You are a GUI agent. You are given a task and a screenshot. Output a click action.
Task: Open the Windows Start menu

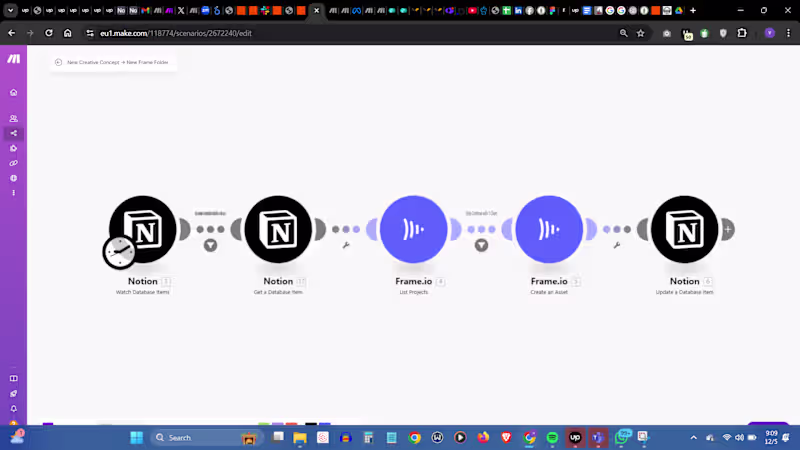coord(137,438)
